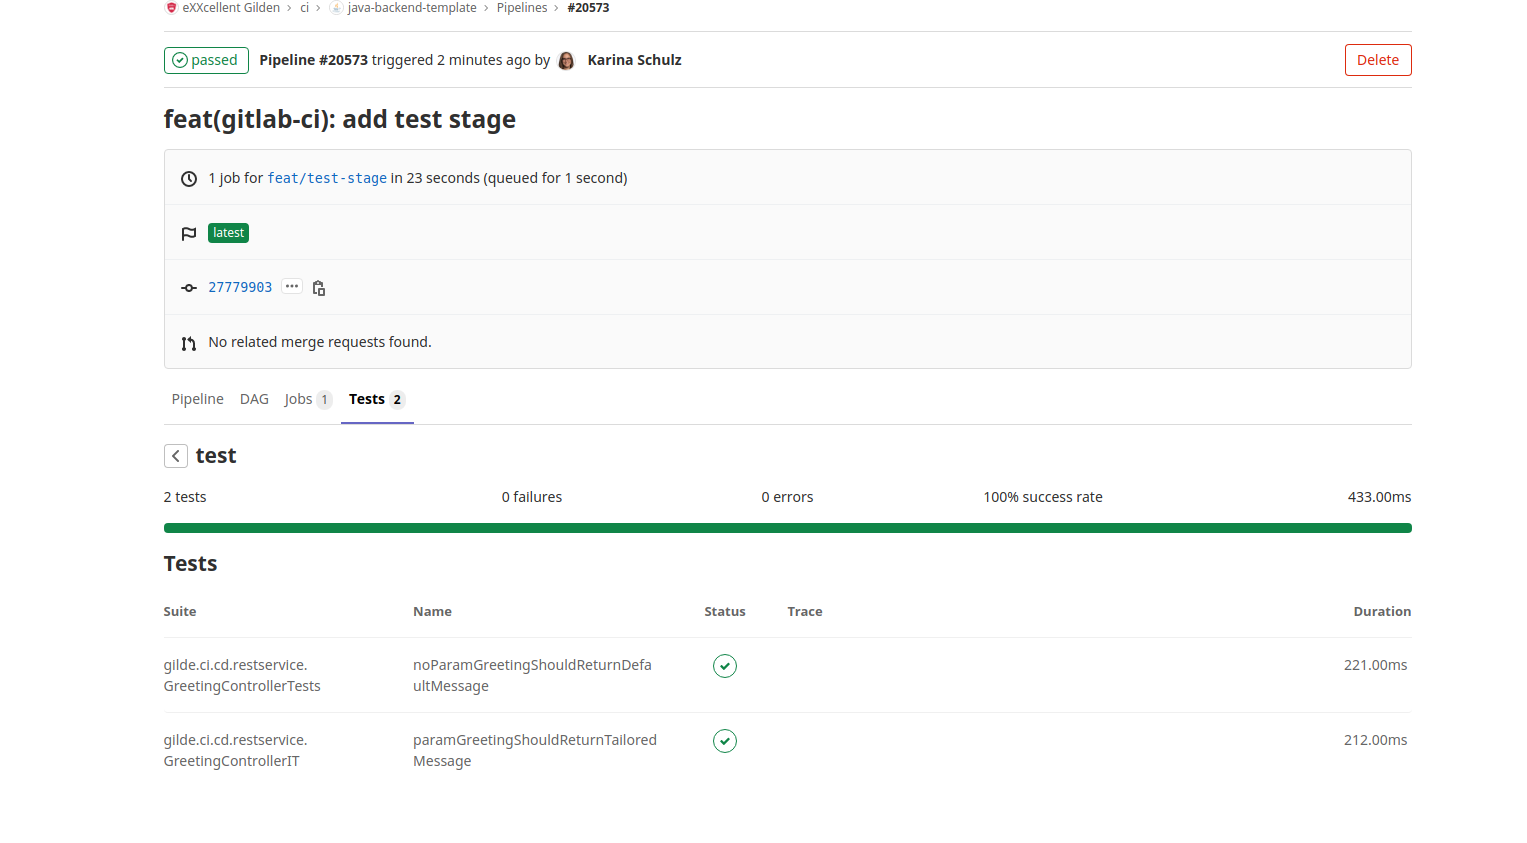1527x843 pixels.
Task: Click the copy commit SHA icon
Action: click(x=319, y=288)
